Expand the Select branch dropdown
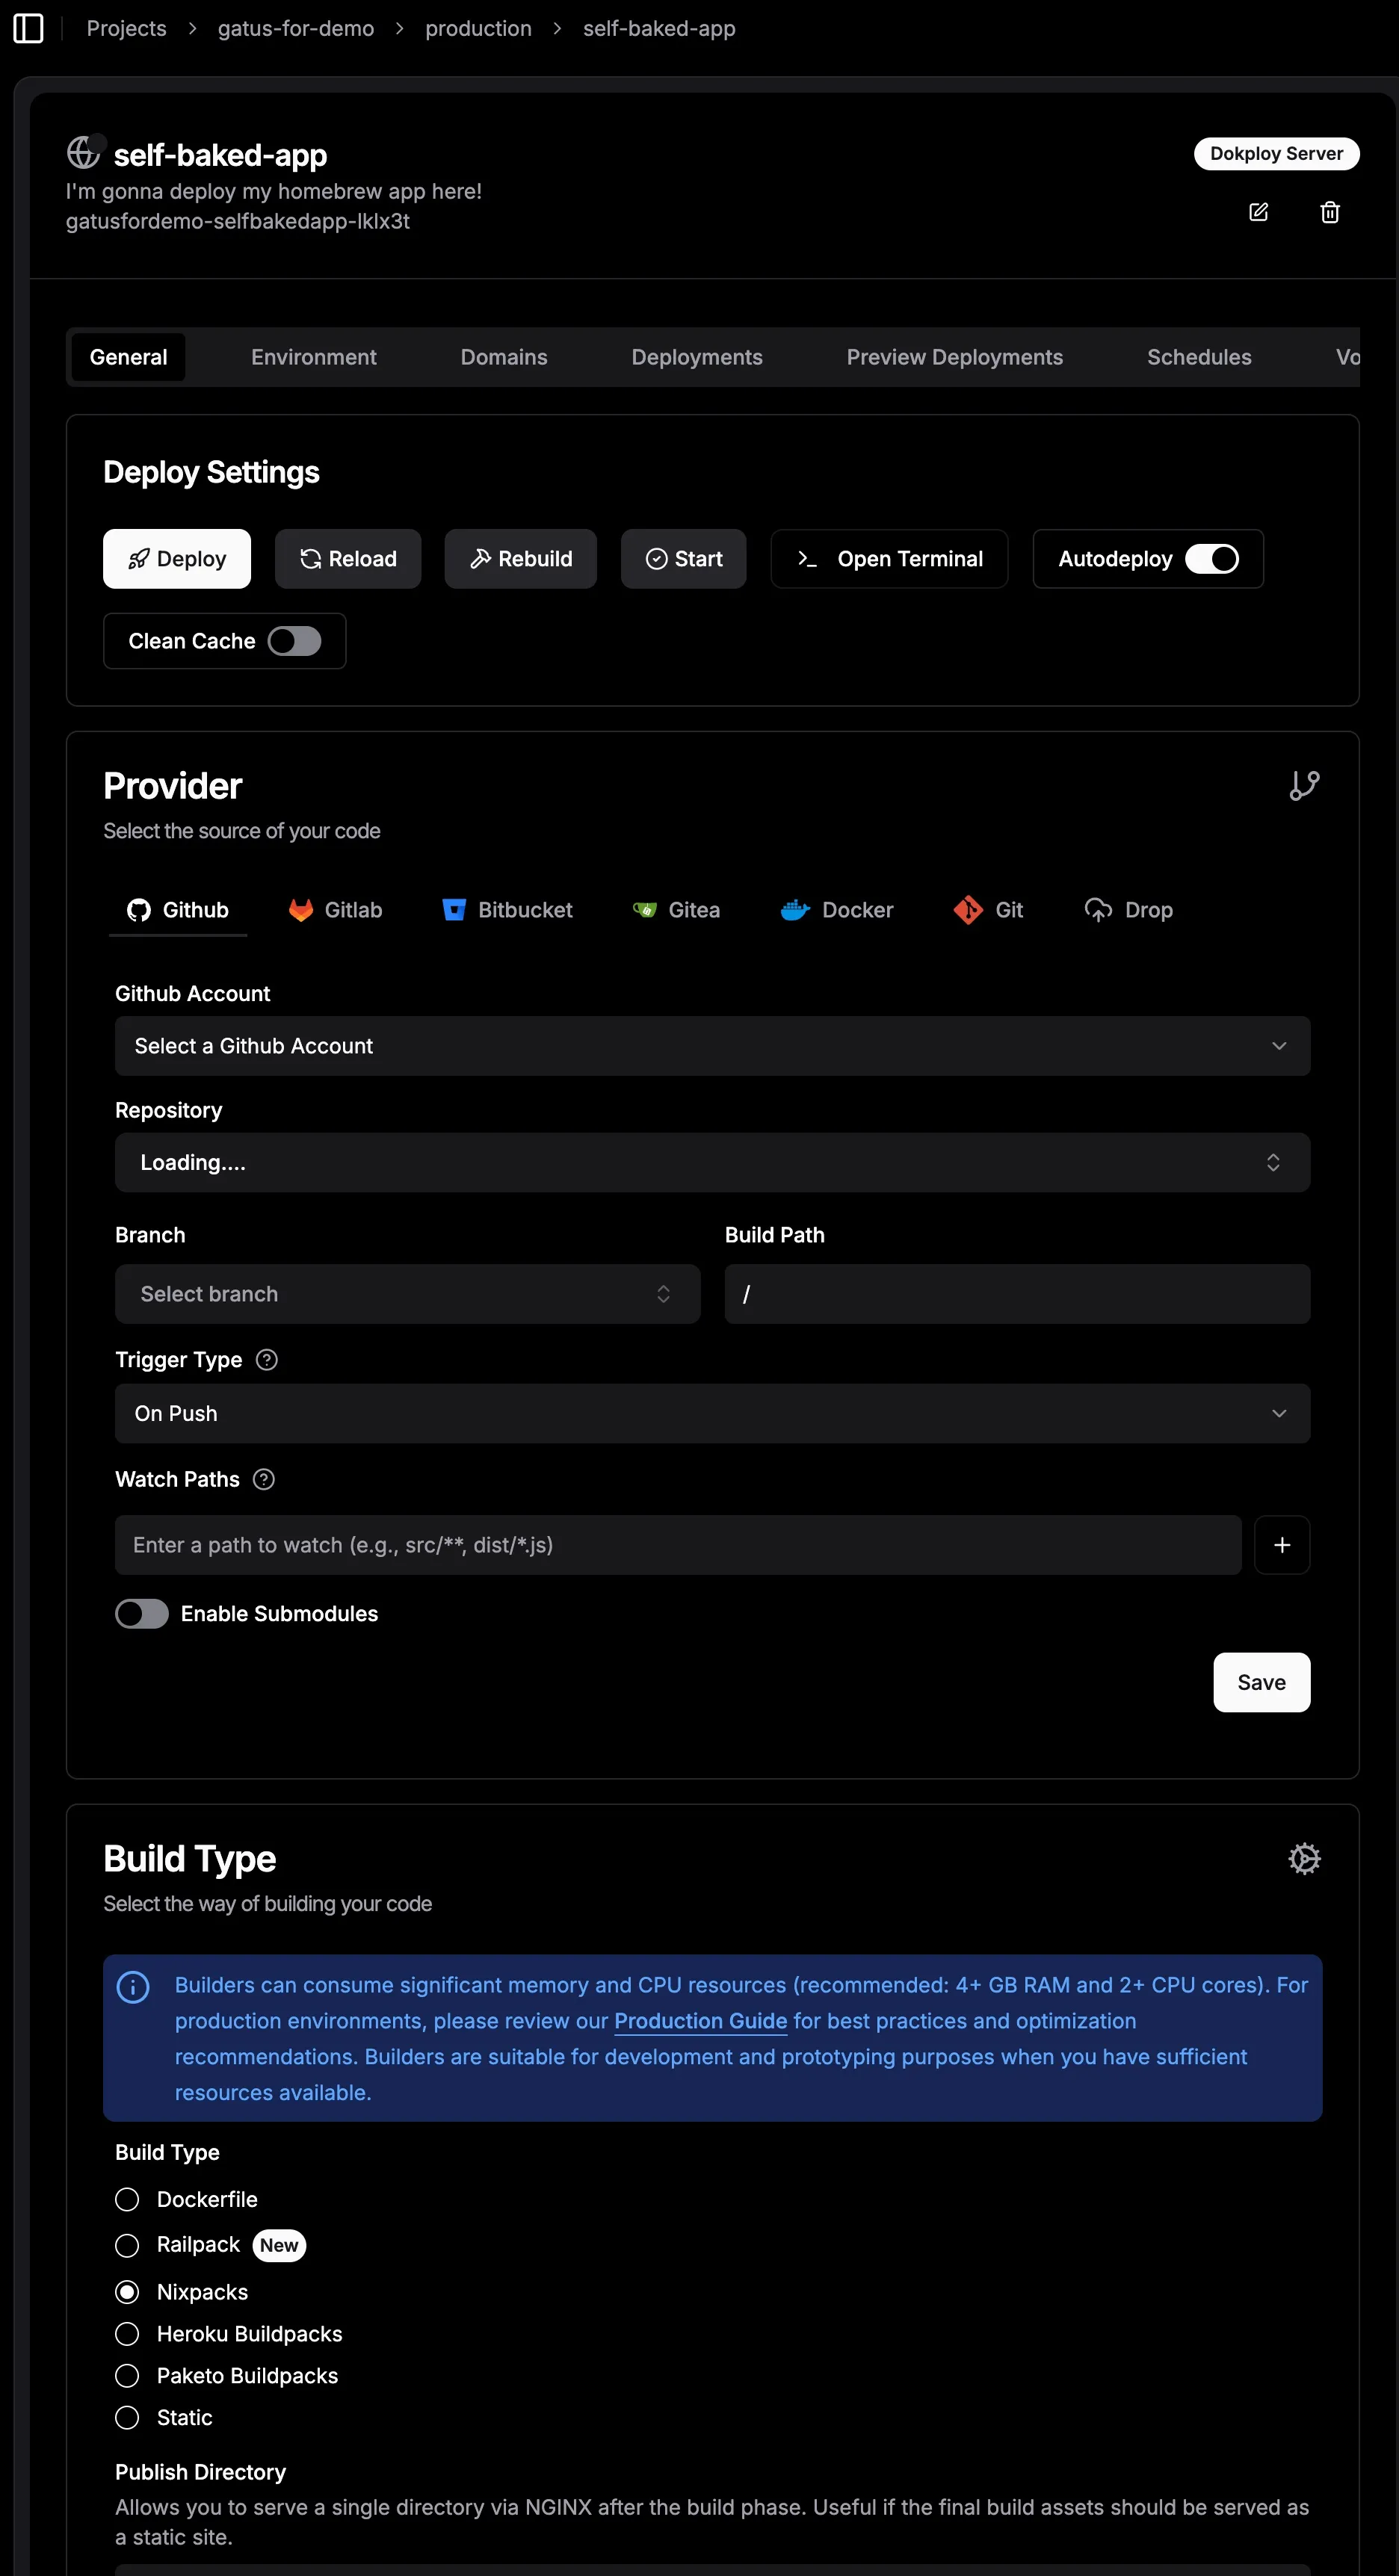1399x2576 pixels. click(406, 1293)
